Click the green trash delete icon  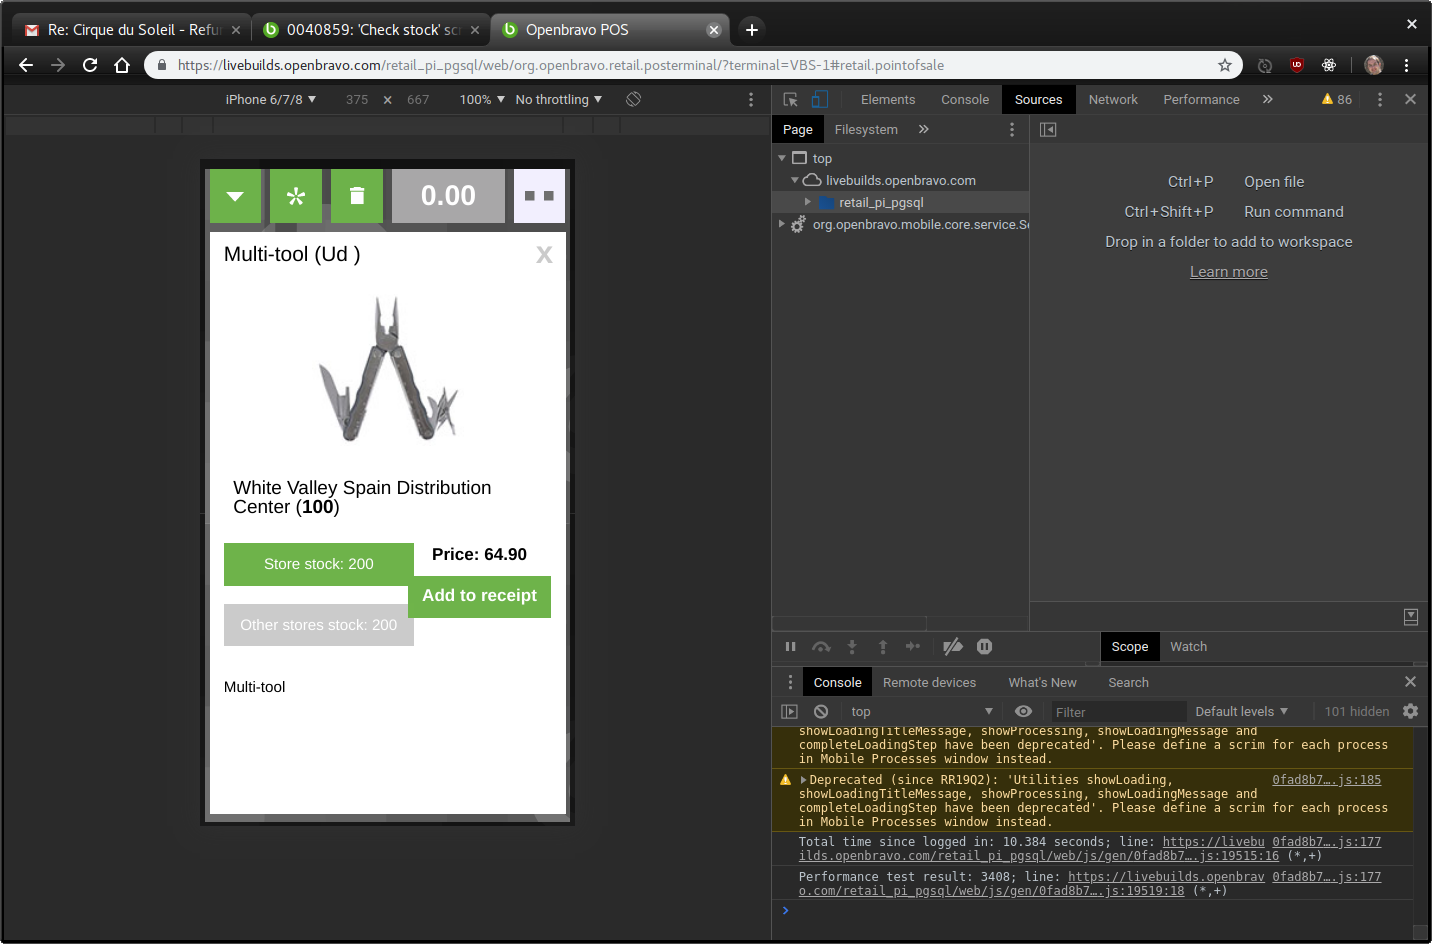click(x=357, y=196)
